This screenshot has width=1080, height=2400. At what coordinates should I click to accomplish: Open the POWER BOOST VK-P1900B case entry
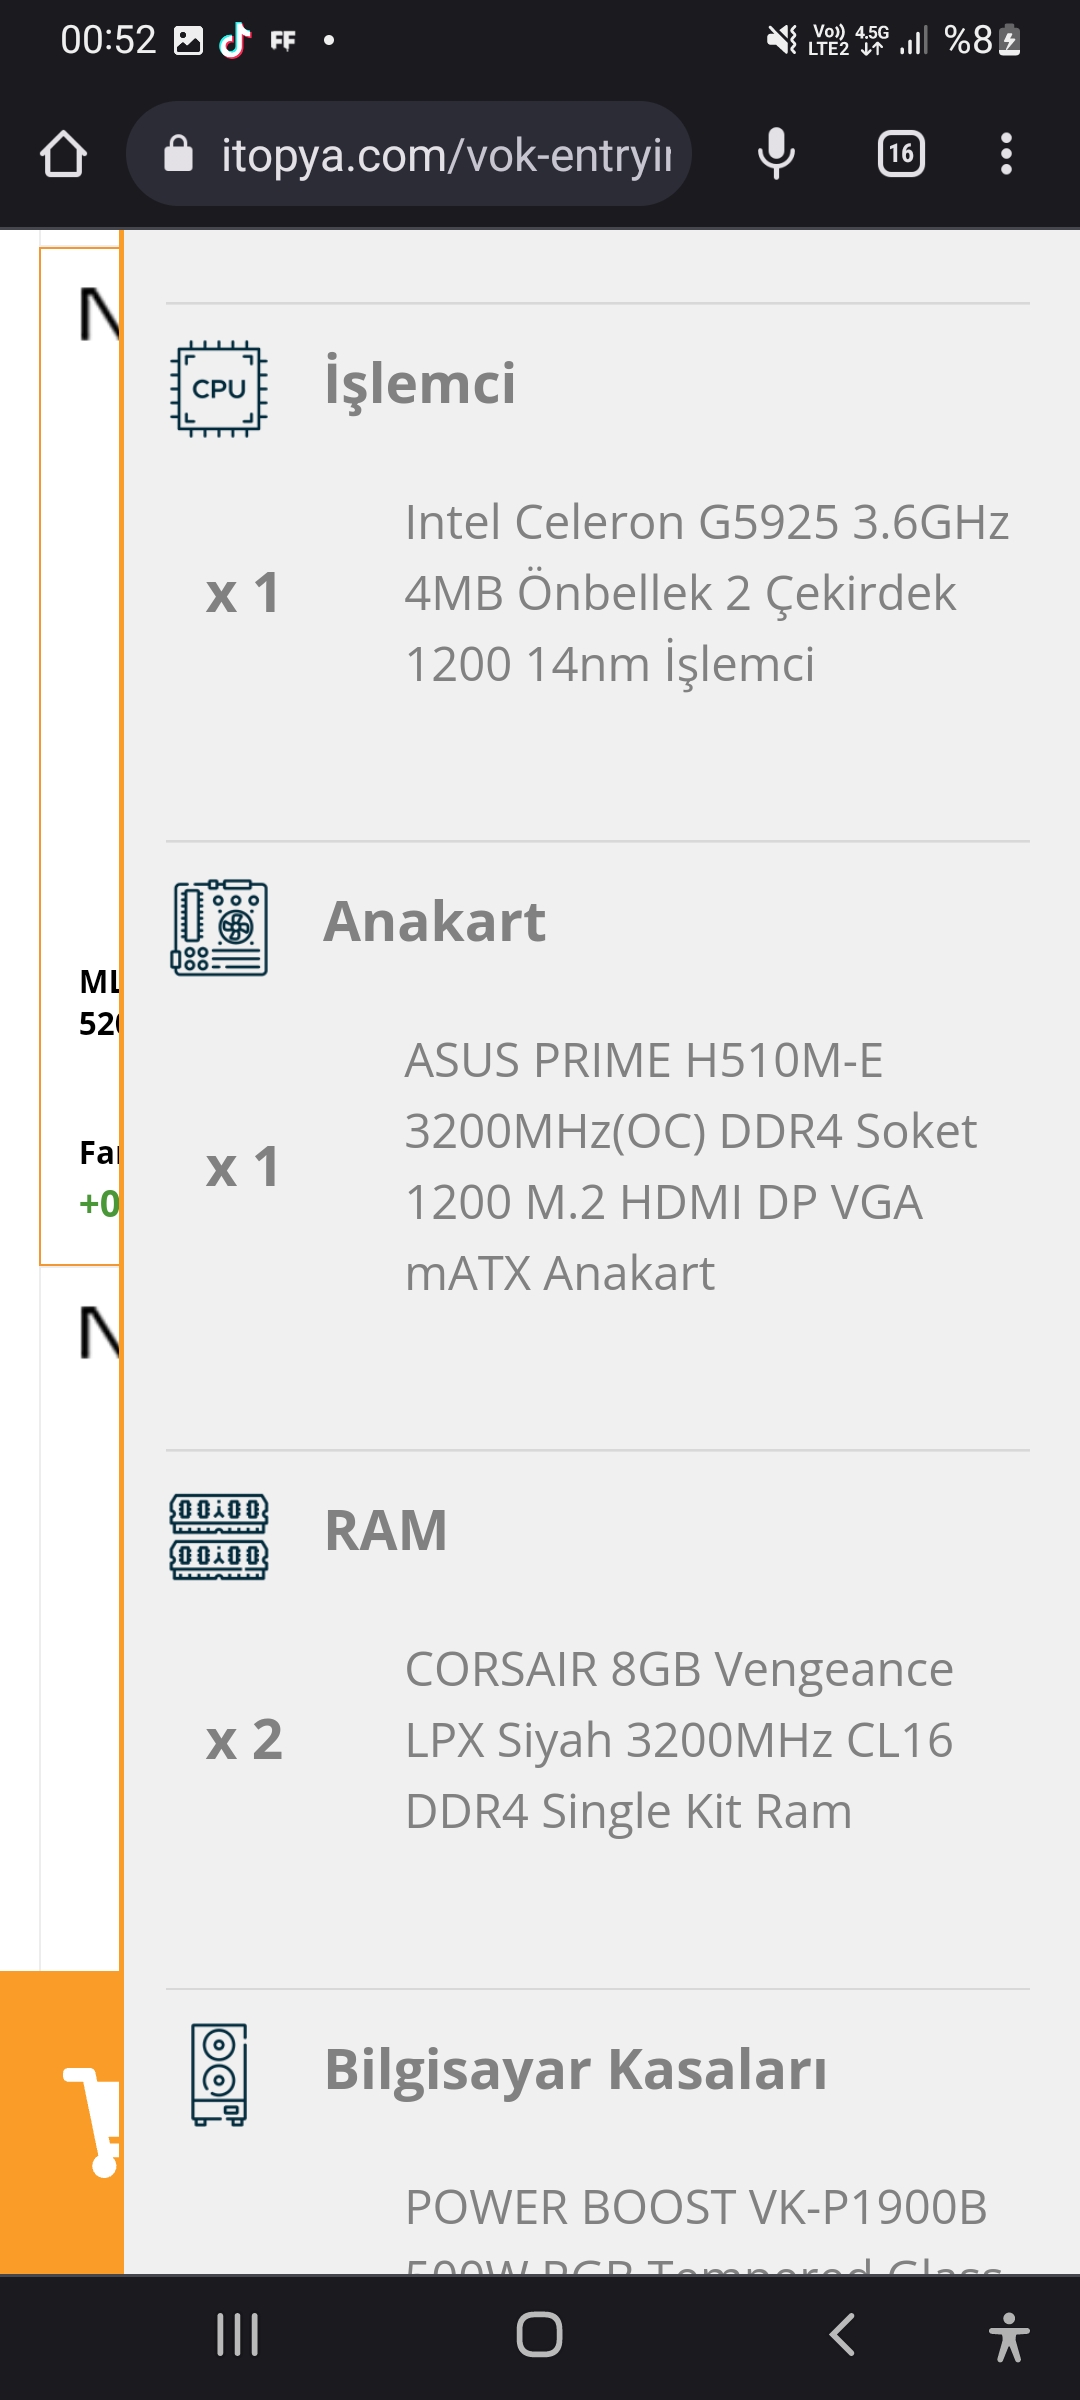(x=696, y=2208)
